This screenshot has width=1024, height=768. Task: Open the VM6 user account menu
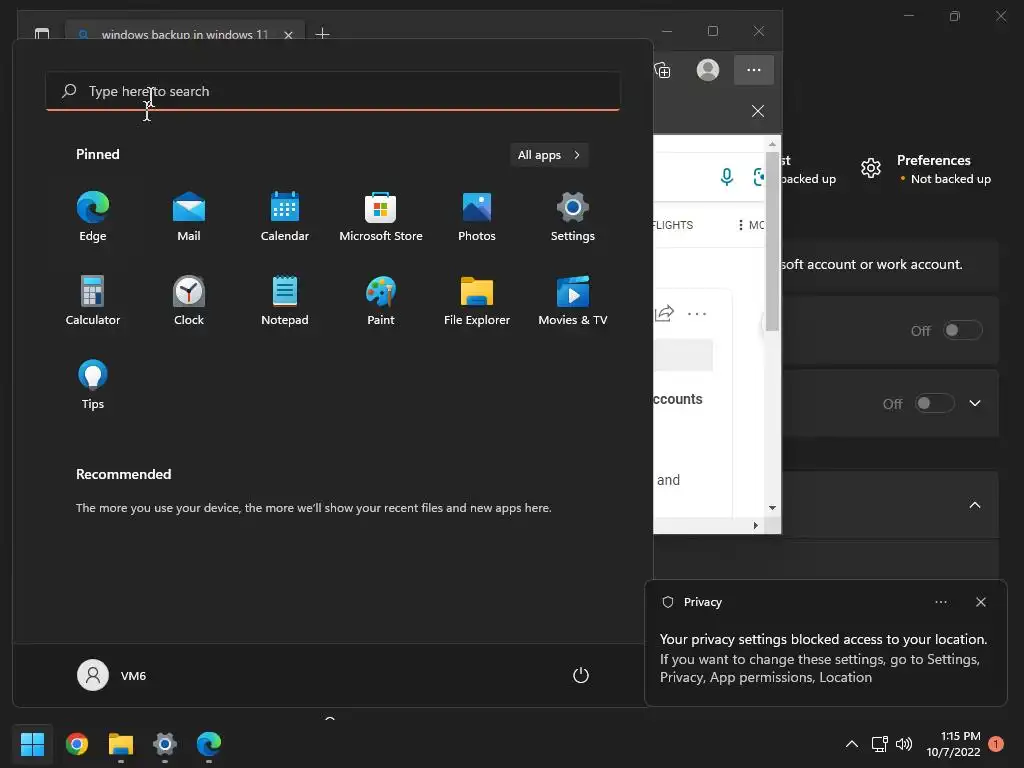click(x=112, y=675)
